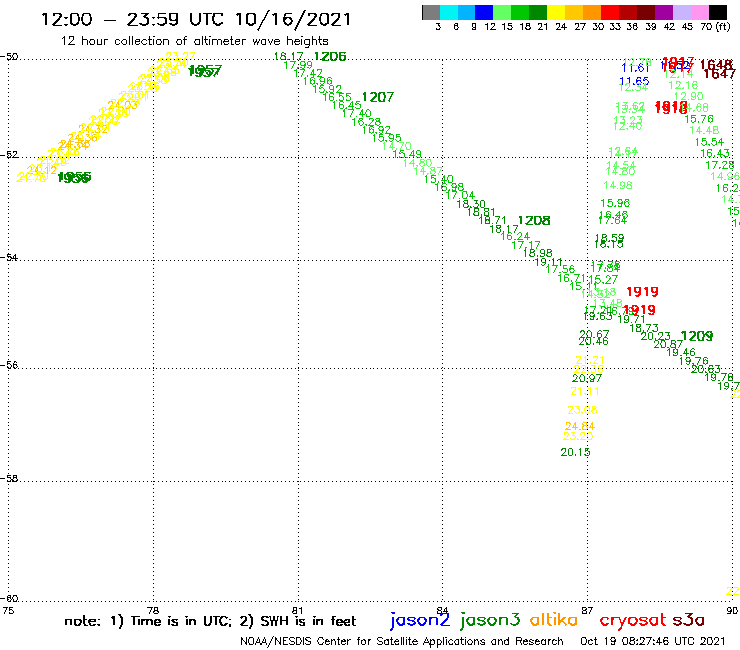This screenshot has height=650, width=740.
Task: Click the orange wave height value 24.84
Action: click(580, 426)
